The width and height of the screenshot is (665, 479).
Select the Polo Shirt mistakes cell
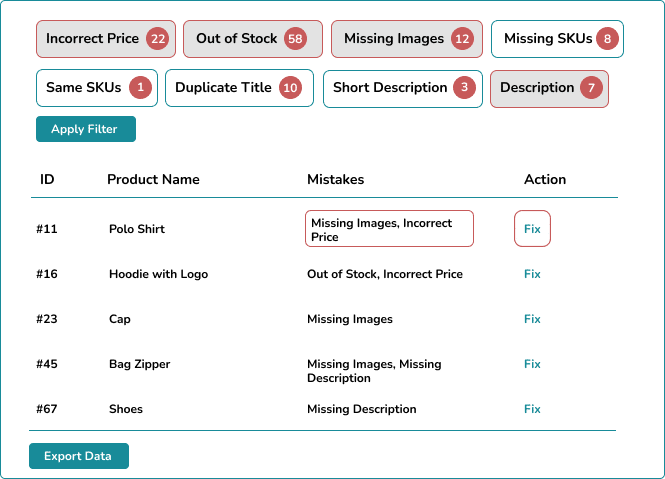pyautogui.click(x=389, y=229)
